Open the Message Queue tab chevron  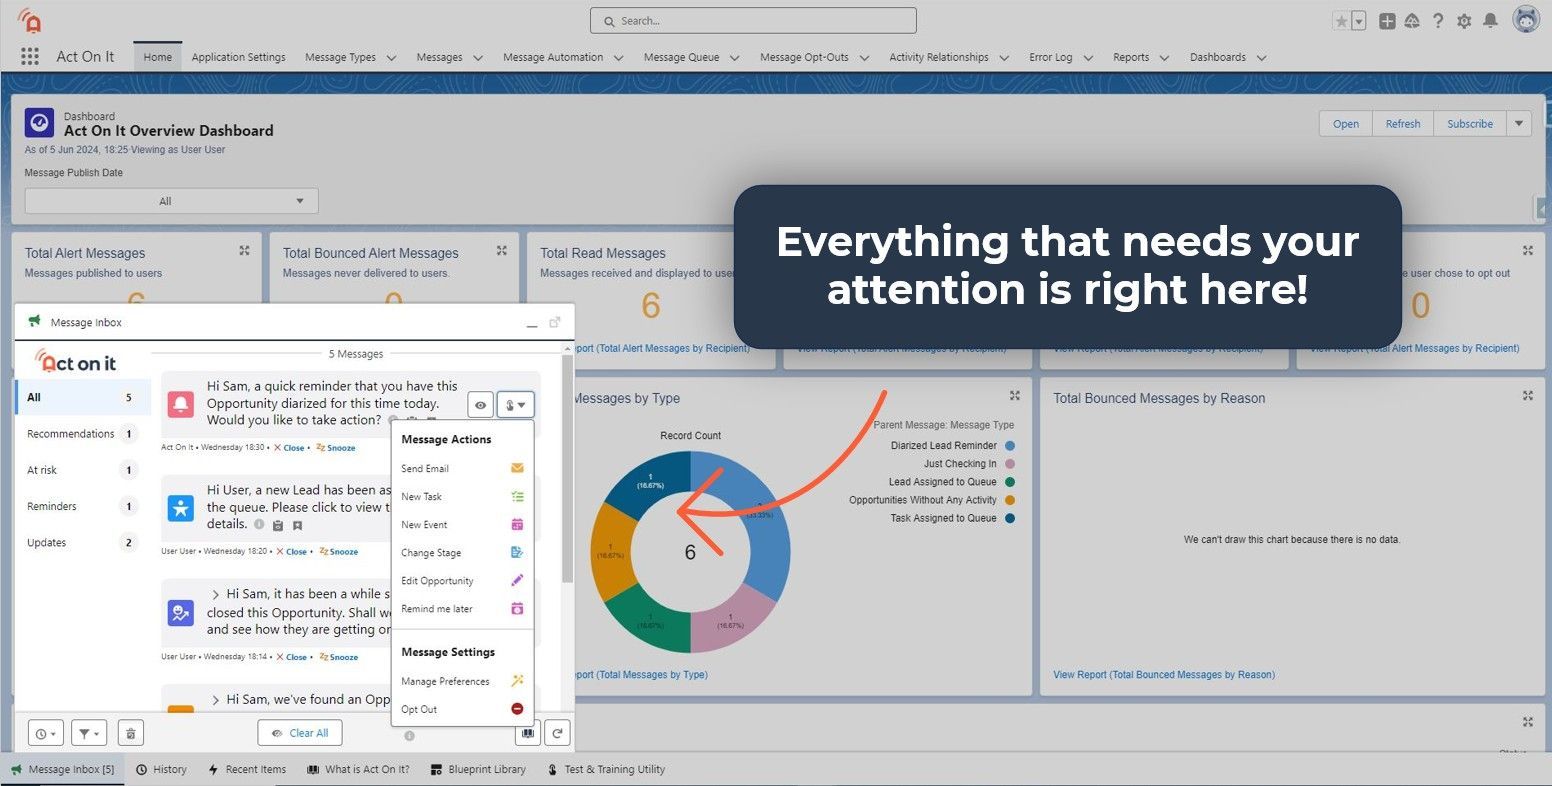pos(734,58)
